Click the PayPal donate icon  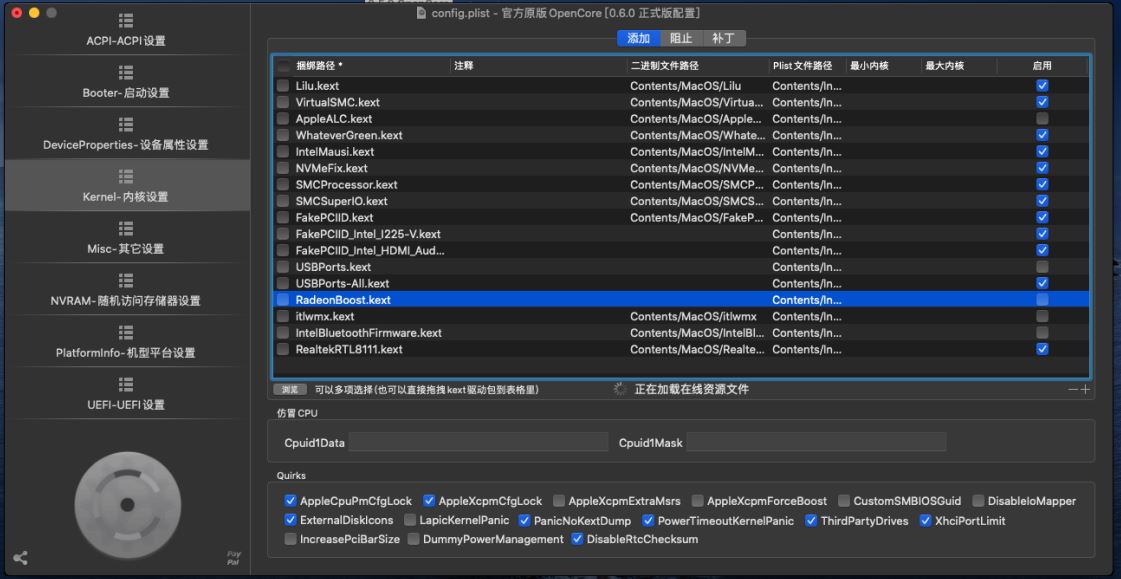click(x=234, y=557)
